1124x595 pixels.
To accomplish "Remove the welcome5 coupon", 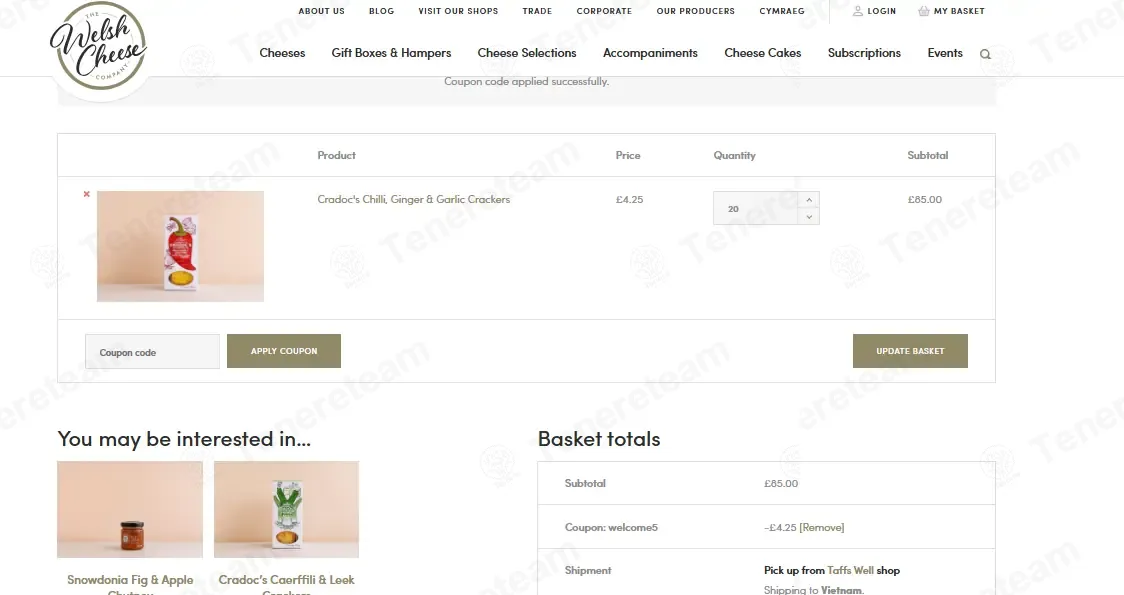I will click(x=821, y=528).
